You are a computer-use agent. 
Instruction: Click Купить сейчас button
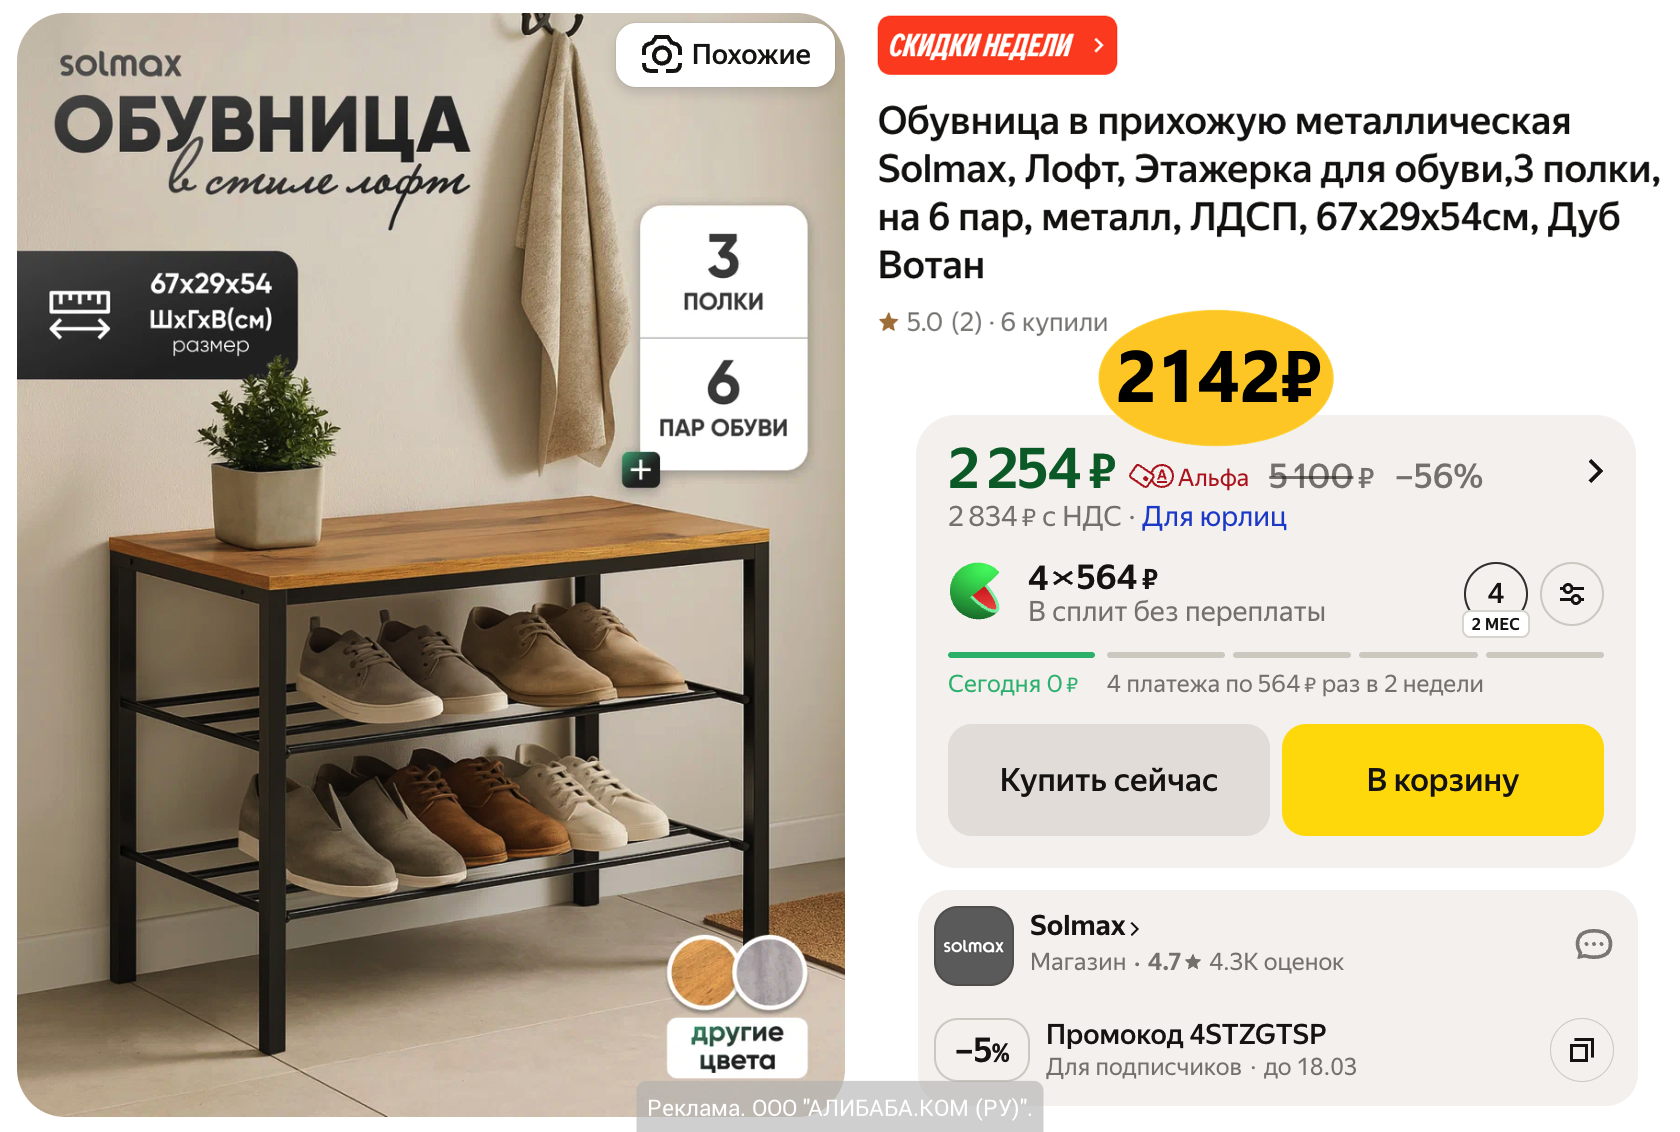(x=1108, y=780)
